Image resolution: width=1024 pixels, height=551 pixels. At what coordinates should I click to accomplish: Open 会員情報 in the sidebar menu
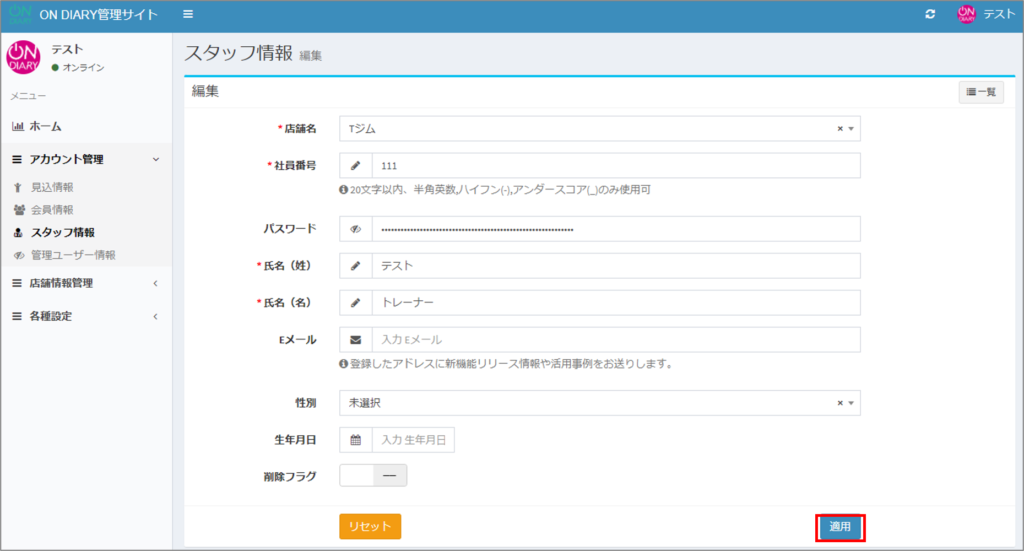click(52, 210)
